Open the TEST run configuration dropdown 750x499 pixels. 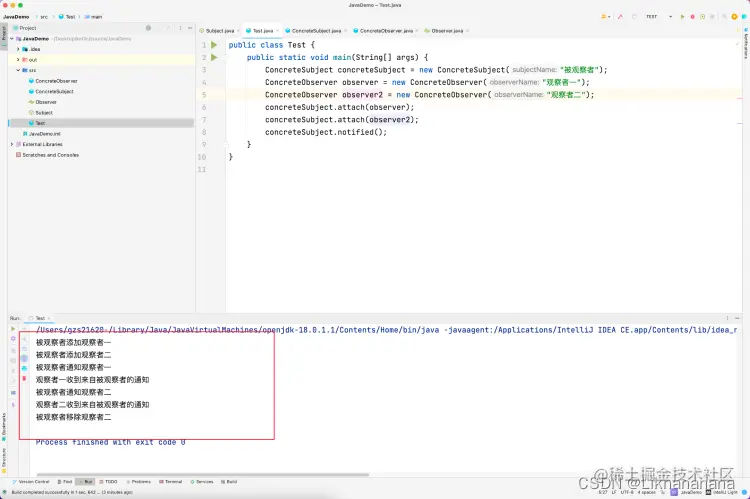pos(659,17)
